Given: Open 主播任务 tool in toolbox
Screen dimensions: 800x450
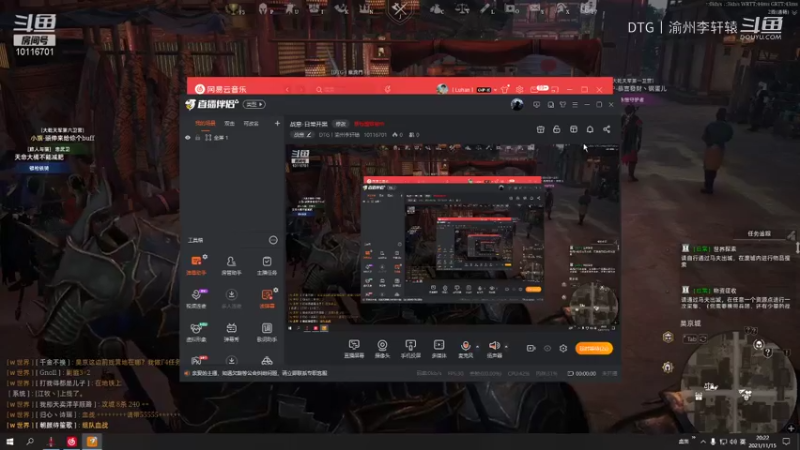Looking at the screenshot, I should tap(267, 266).
